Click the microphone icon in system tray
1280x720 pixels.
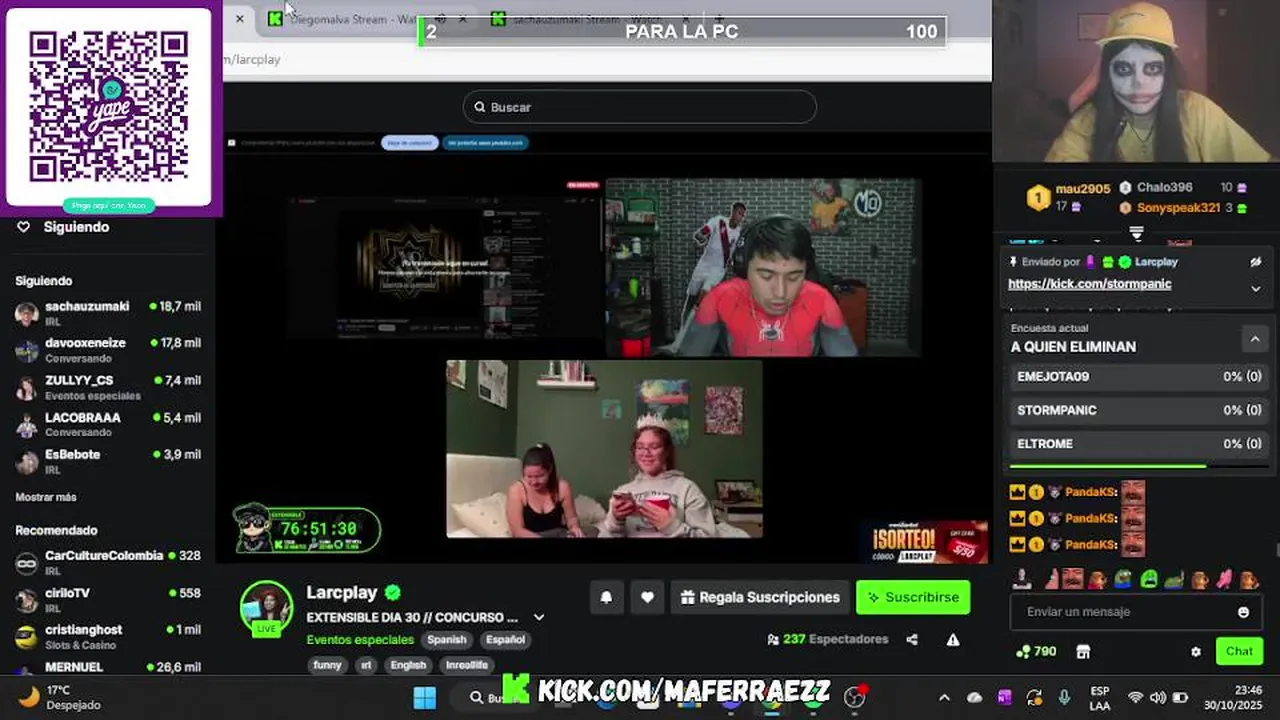[x=1064, y=697]
